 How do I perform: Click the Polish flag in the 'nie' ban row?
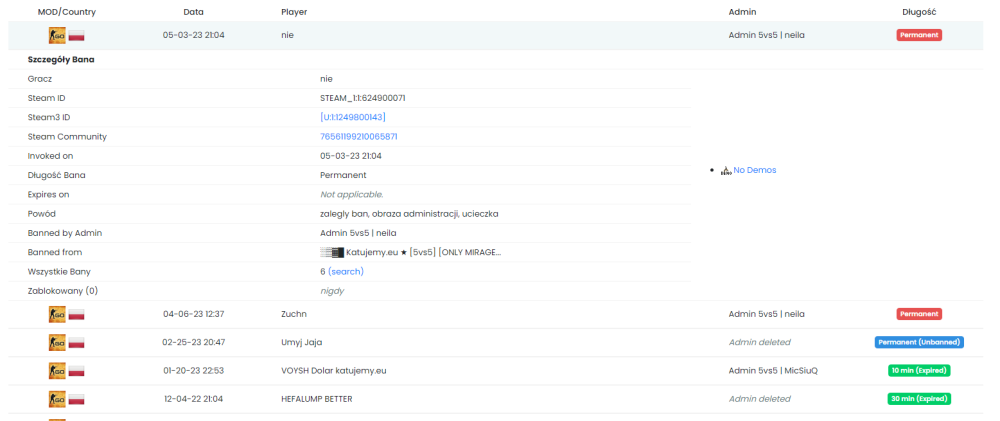coord(77,35)
